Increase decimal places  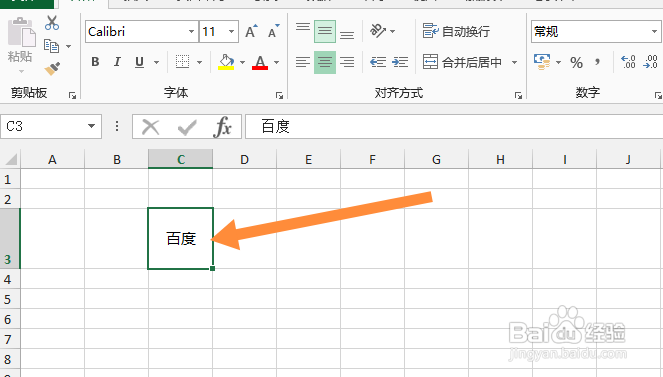tap(628, 62)
